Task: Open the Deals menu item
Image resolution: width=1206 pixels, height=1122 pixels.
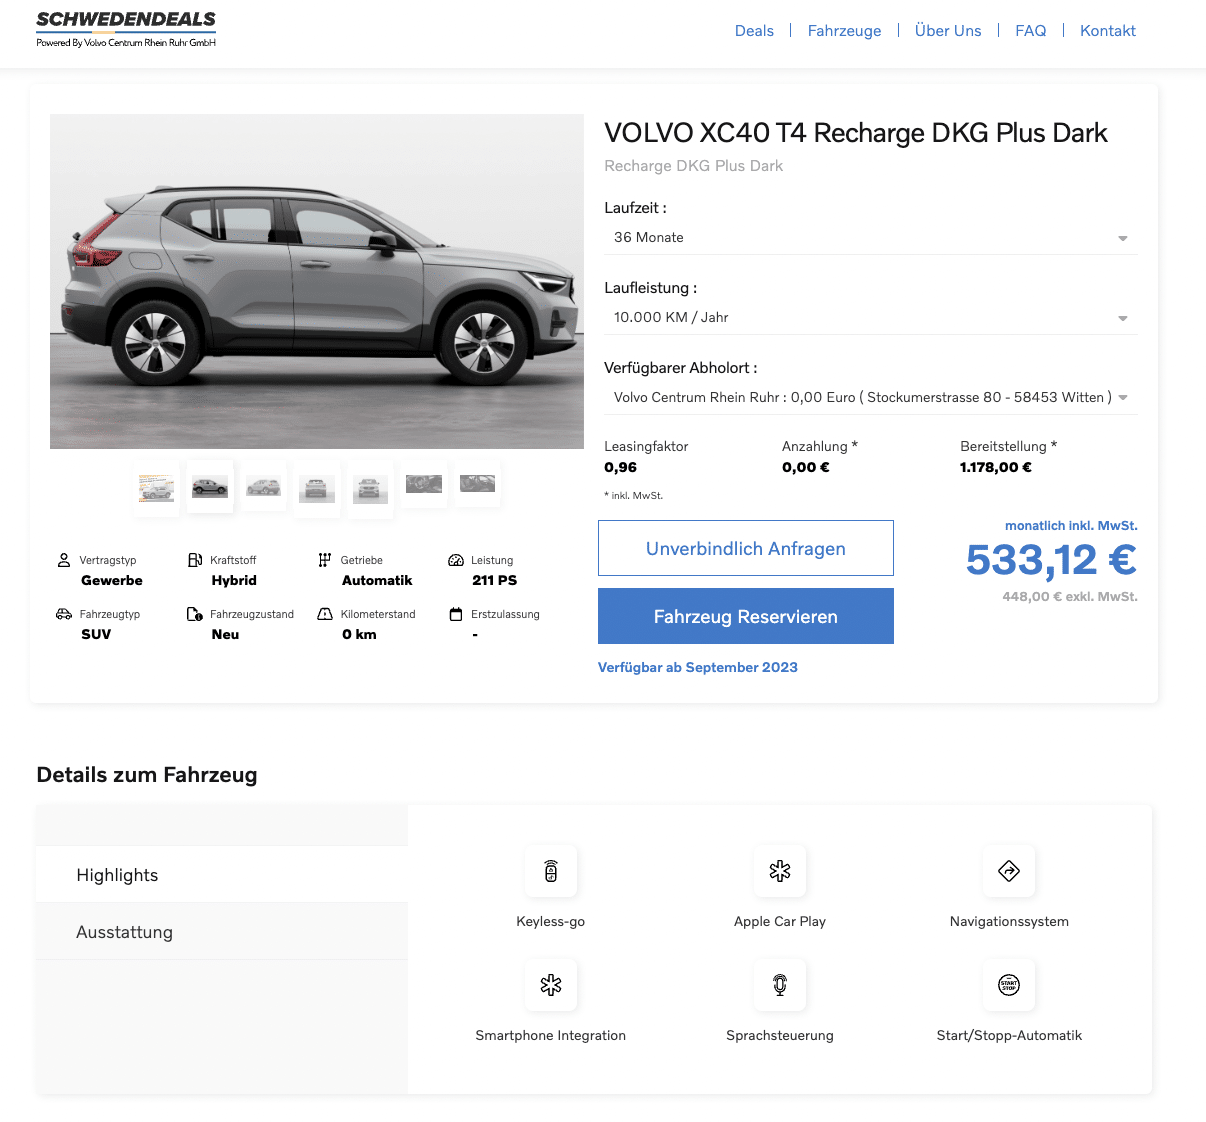Action: click(754, 31)
